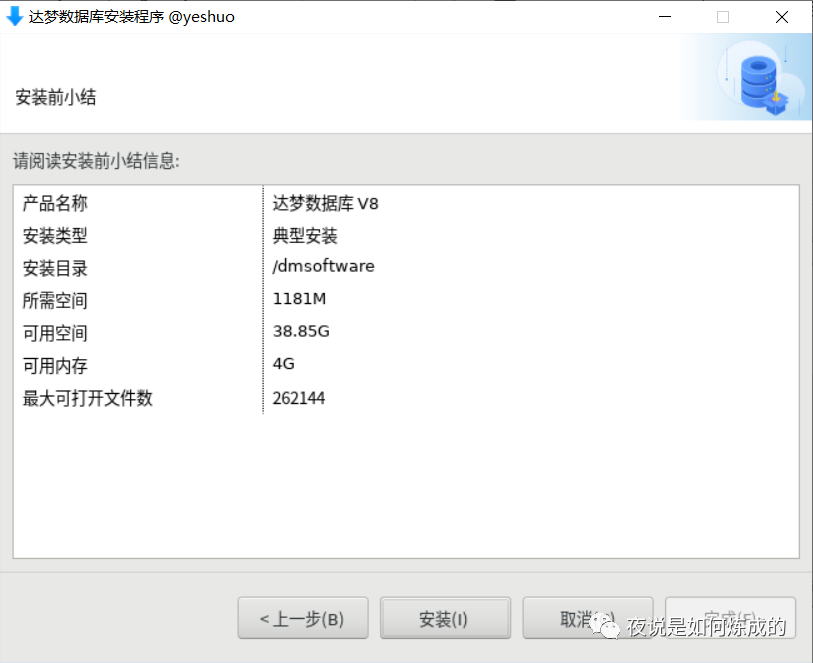Select the 最大可打开文件数 row label
The height and width of the screenshot is (663, 813).
(88, 398)
